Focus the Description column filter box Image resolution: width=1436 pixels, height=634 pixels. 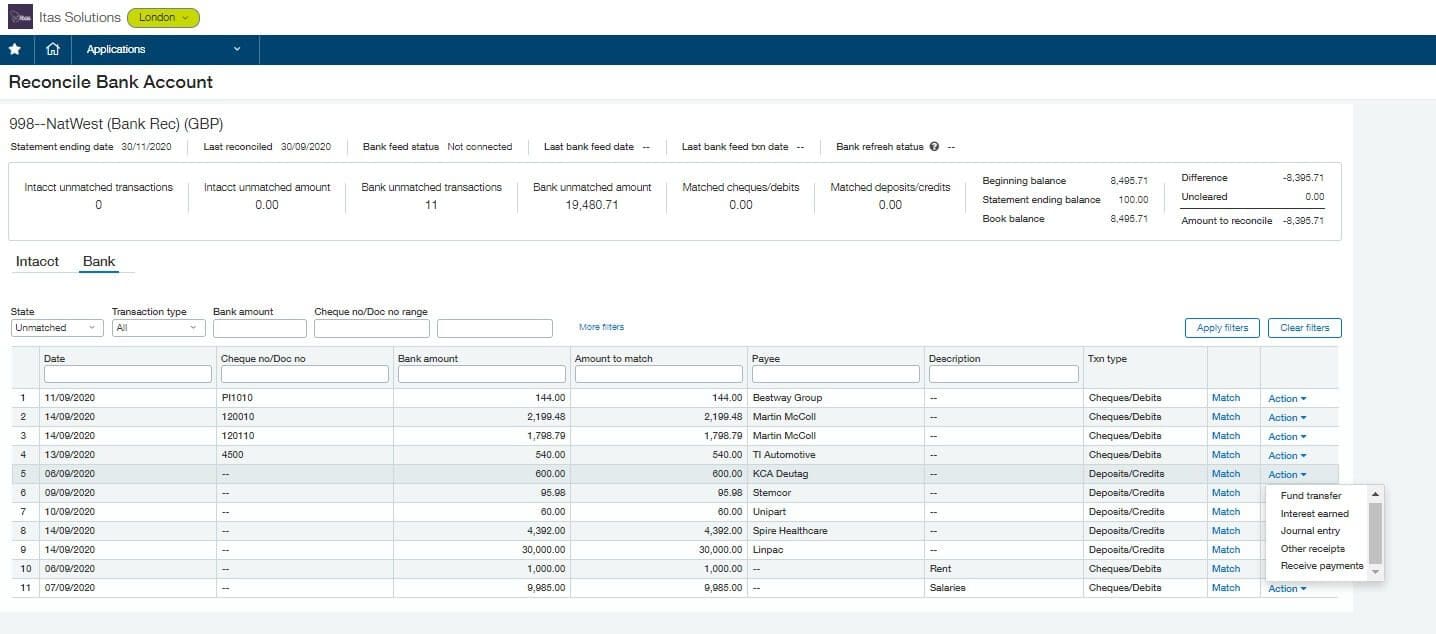(1004, 374)
